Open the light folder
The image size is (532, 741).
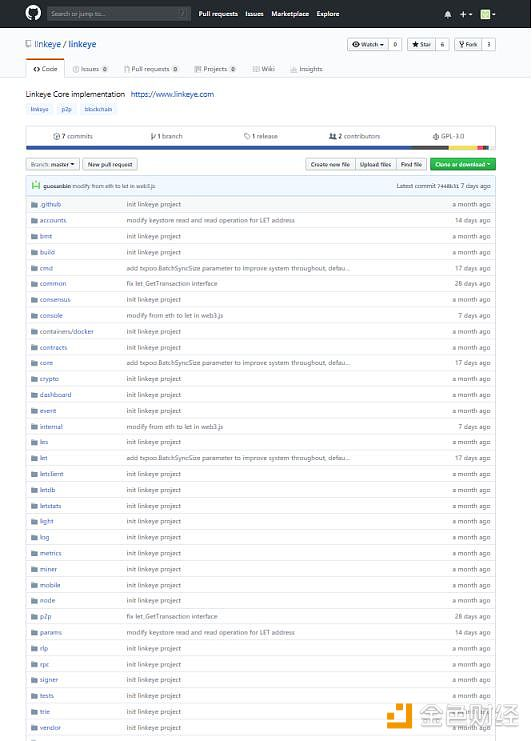[x=46, y=521]
